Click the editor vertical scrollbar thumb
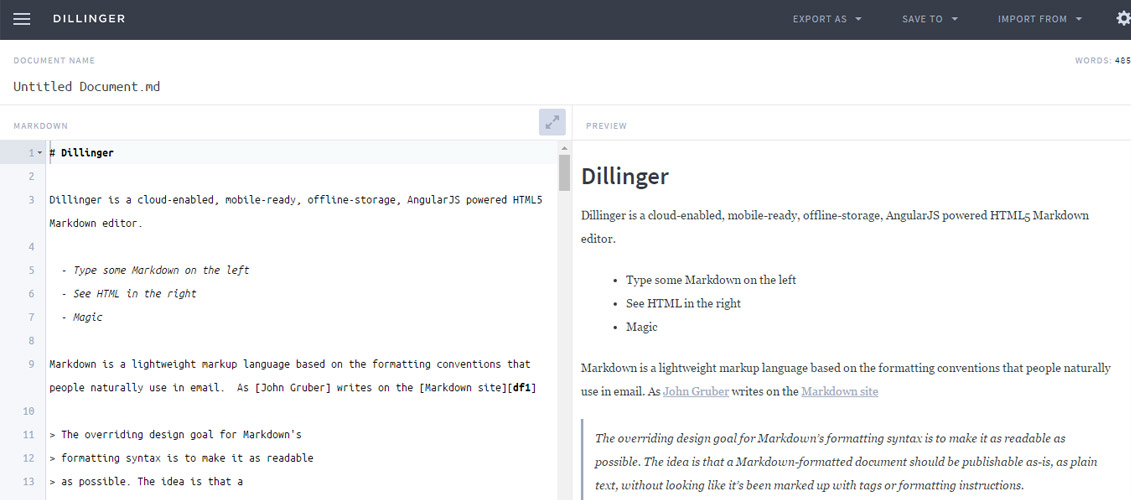1131x500 pixels. point(564,172)
